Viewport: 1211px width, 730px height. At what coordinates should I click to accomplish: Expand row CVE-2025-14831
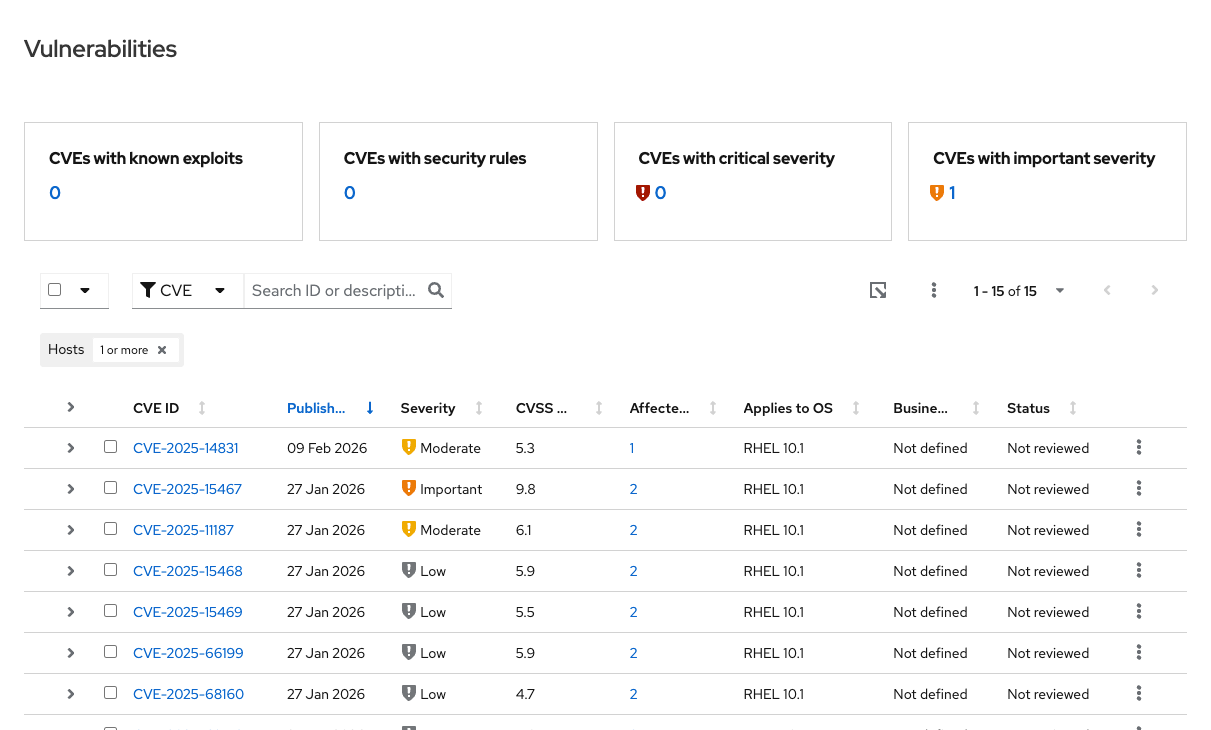pyautogui.click(x=71, y=448)
